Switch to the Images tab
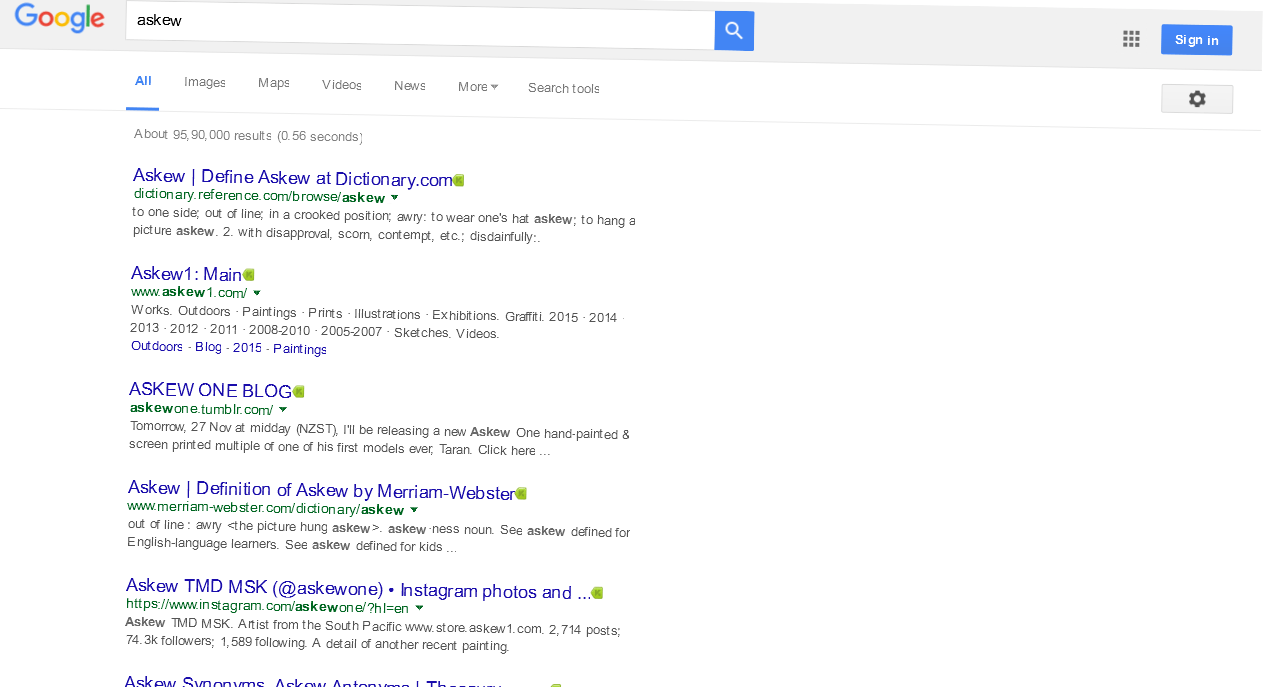Viewport: 1263px width, 687px height. point(205,83)
